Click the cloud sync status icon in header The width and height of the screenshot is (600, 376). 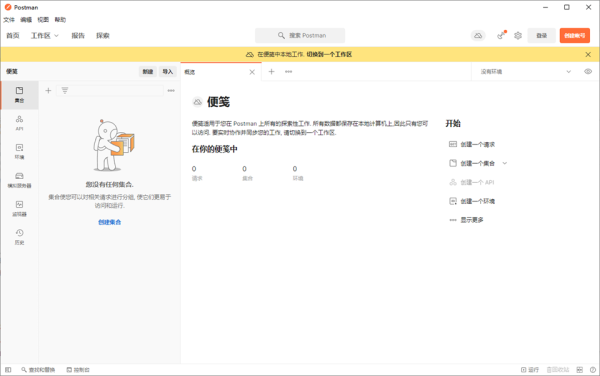tap(478, 36)
